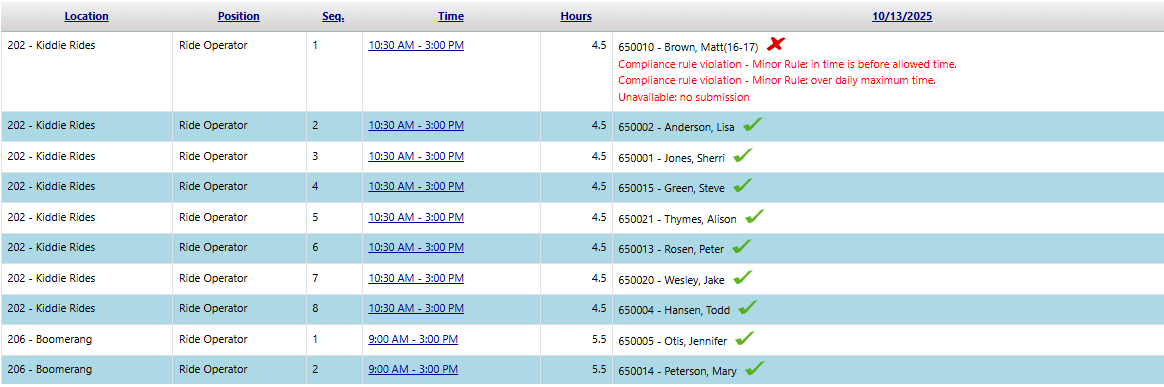Click the 202 - Kiddie Rides location in Brown's row
The height and width of the screenshot is (387, 1164).
click(51, 45)
